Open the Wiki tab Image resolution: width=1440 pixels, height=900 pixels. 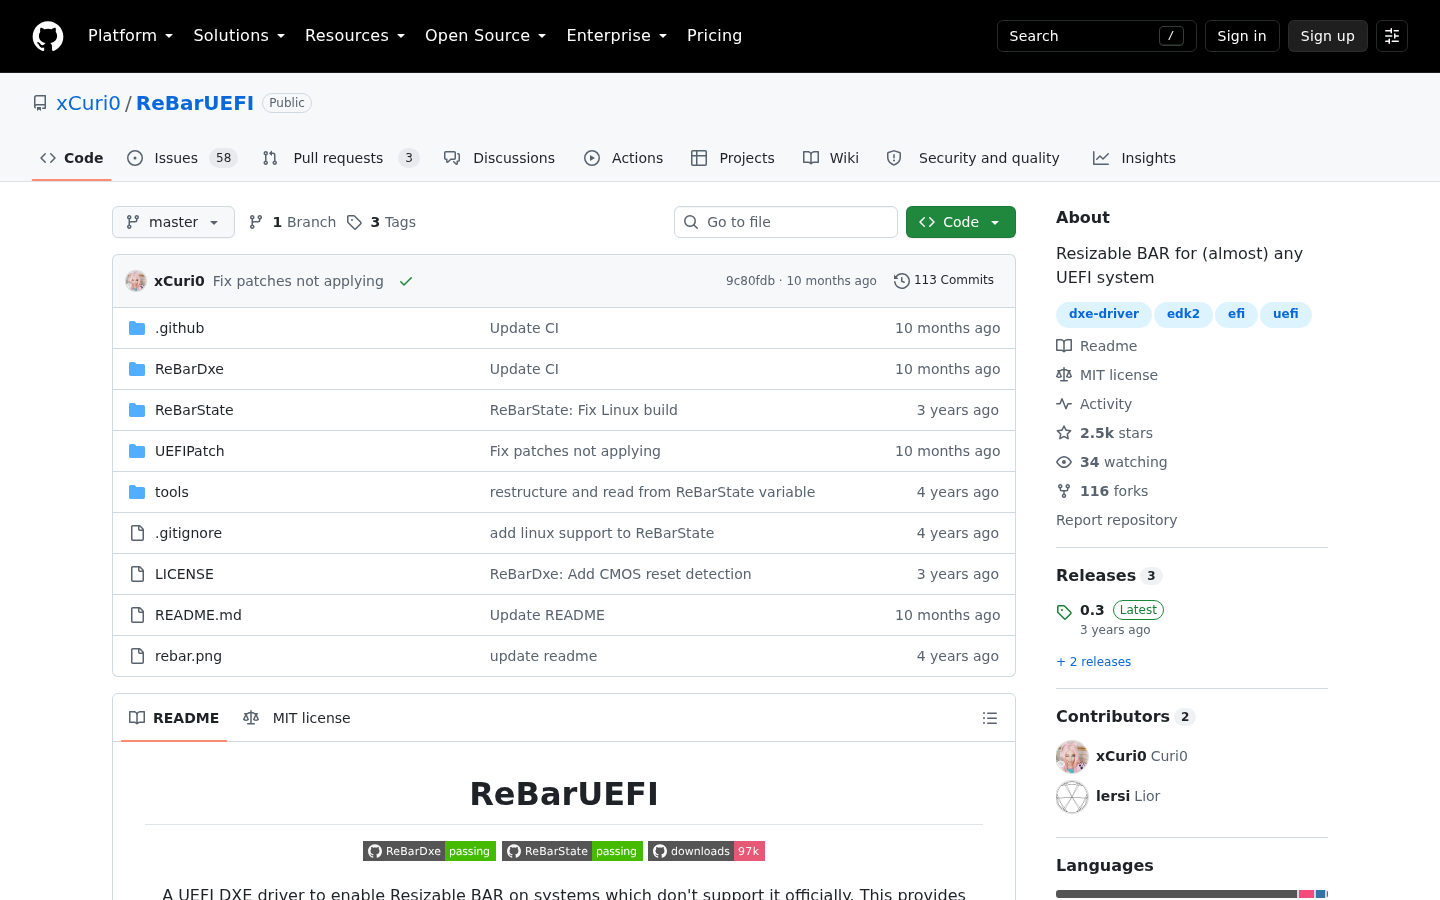pyautogui.click(x=831, y=158)
